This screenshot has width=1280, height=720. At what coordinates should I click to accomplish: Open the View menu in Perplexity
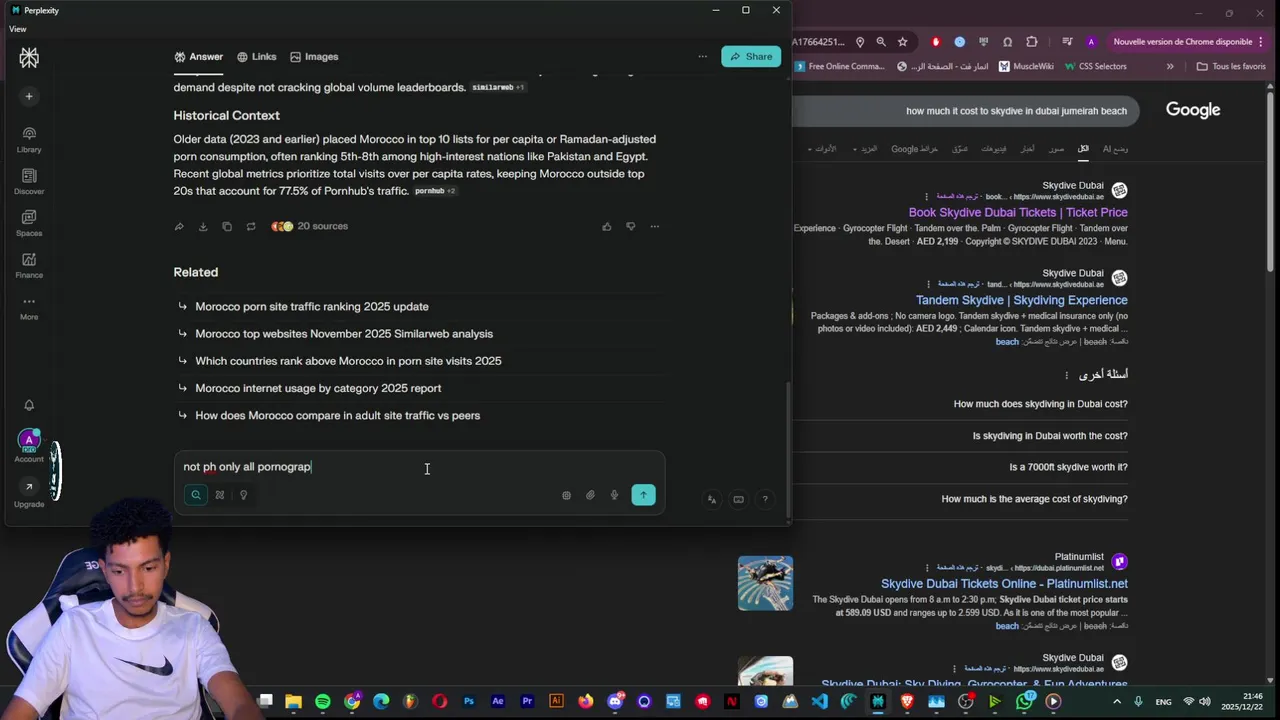click(18, 29)
